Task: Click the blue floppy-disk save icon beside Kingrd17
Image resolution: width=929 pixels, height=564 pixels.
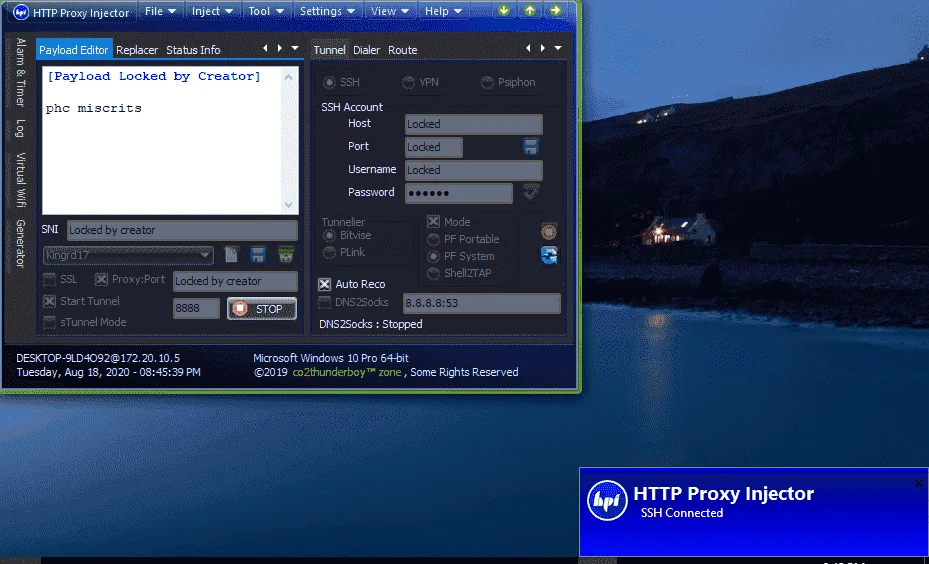Action: pos(257,255)
